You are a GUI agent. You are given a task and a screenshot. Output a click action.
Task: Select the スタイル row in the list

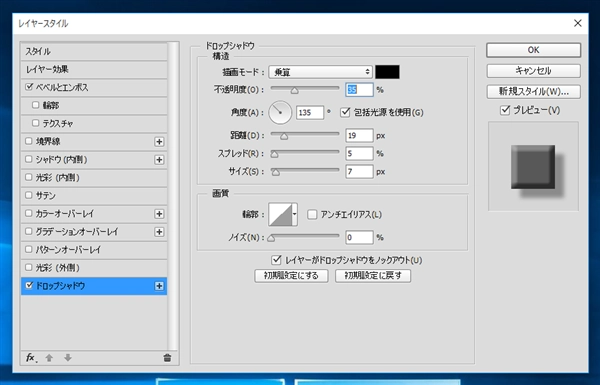[x=94, y=51]
